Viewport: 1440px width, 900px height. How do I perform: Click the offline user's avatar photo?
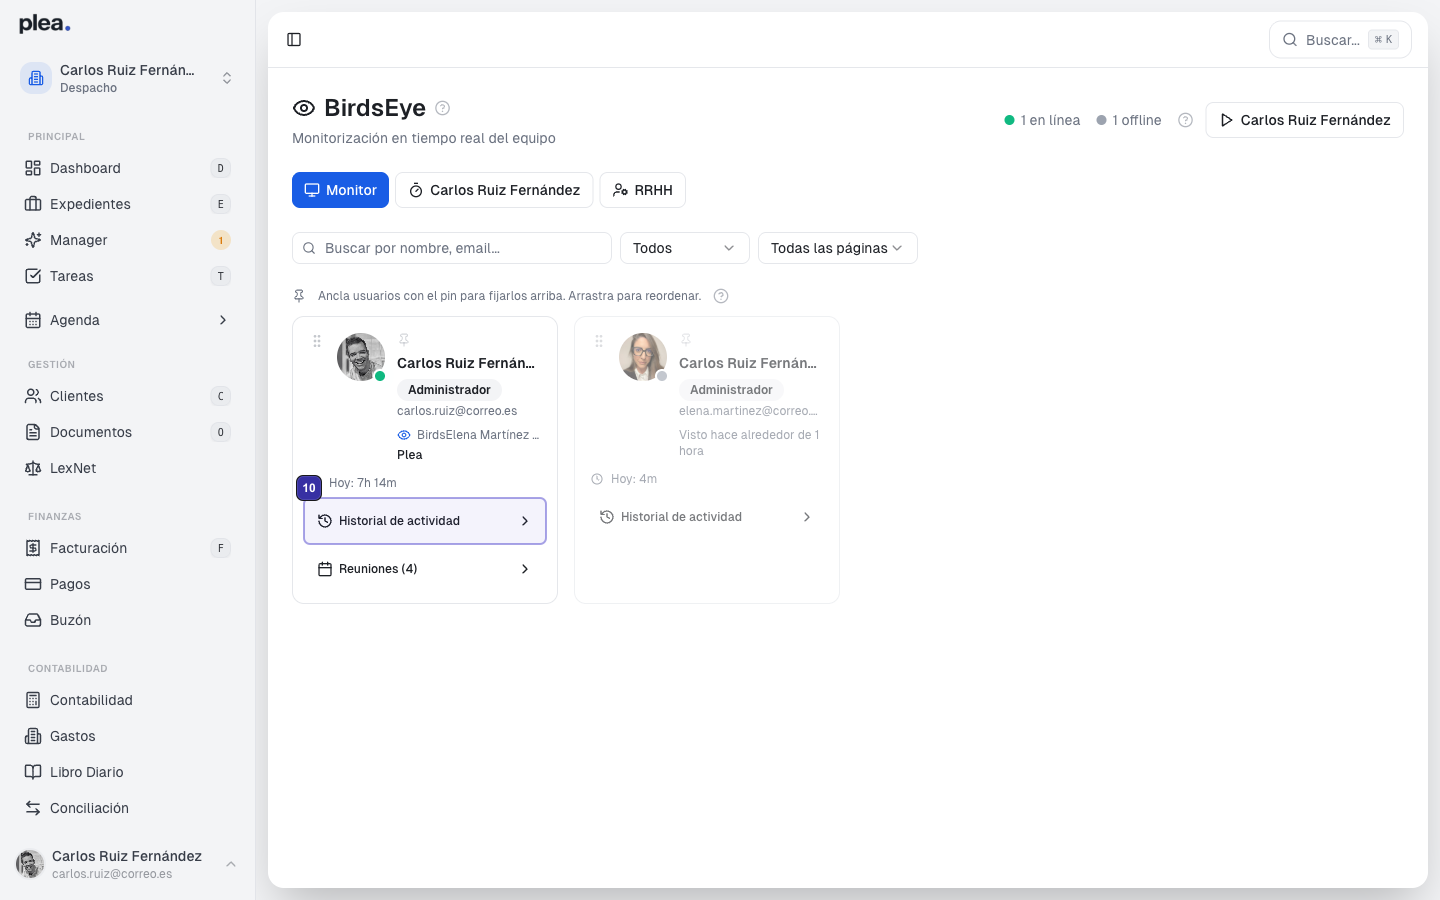click(643, 357)
